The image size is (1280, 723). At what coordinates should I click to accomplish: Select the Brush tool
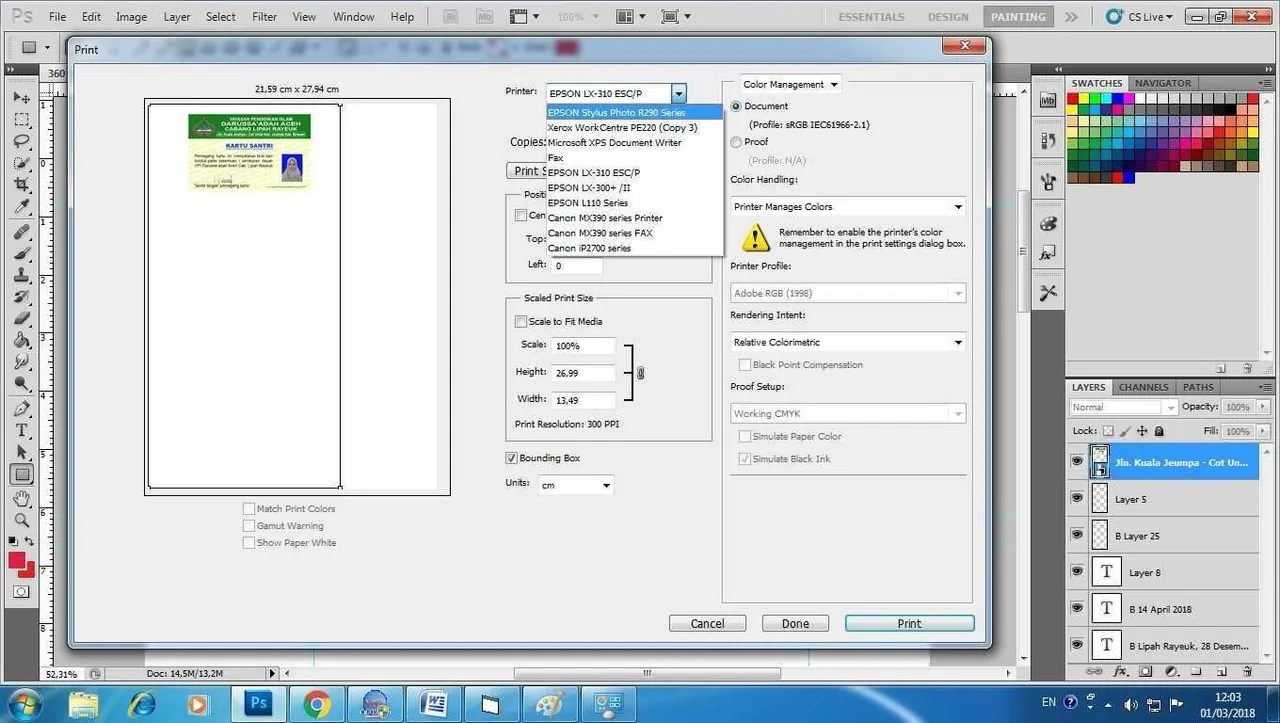tap(21, 254)
